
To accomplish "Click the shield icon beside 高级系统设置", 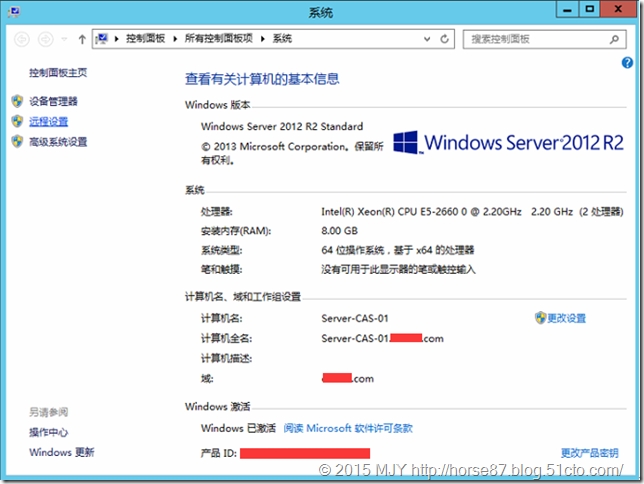I will (16, 142).
